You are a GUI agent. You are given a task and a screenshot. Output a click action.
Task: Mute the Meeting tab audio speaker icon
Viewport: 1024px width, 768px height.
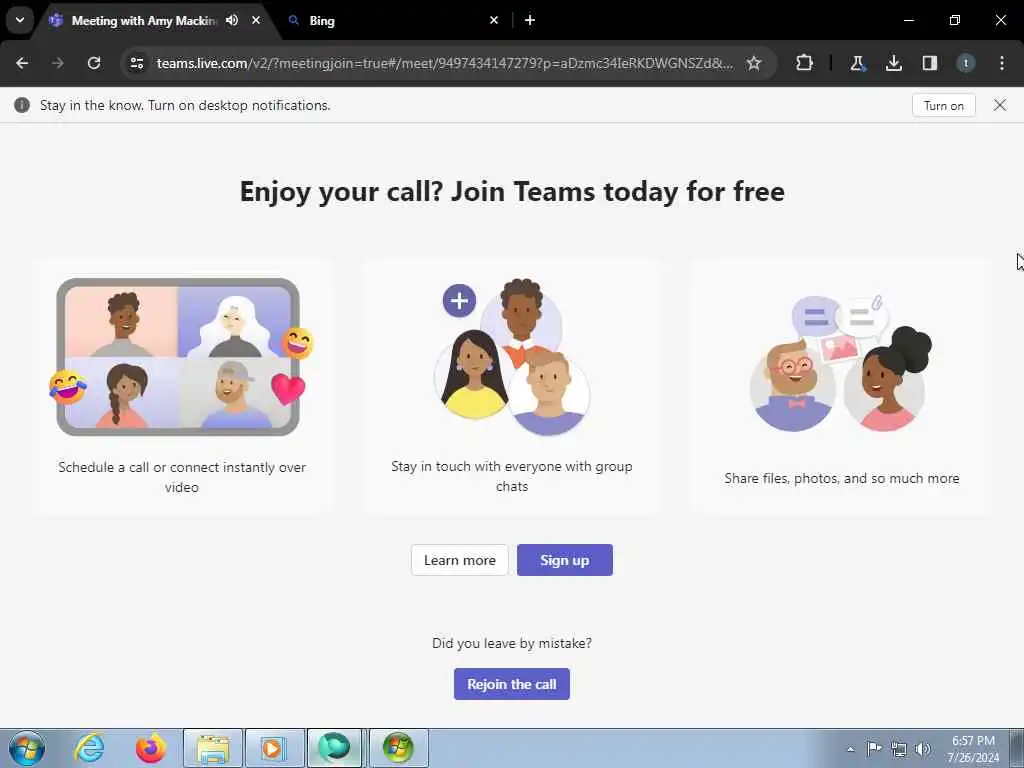click(232, 20)
